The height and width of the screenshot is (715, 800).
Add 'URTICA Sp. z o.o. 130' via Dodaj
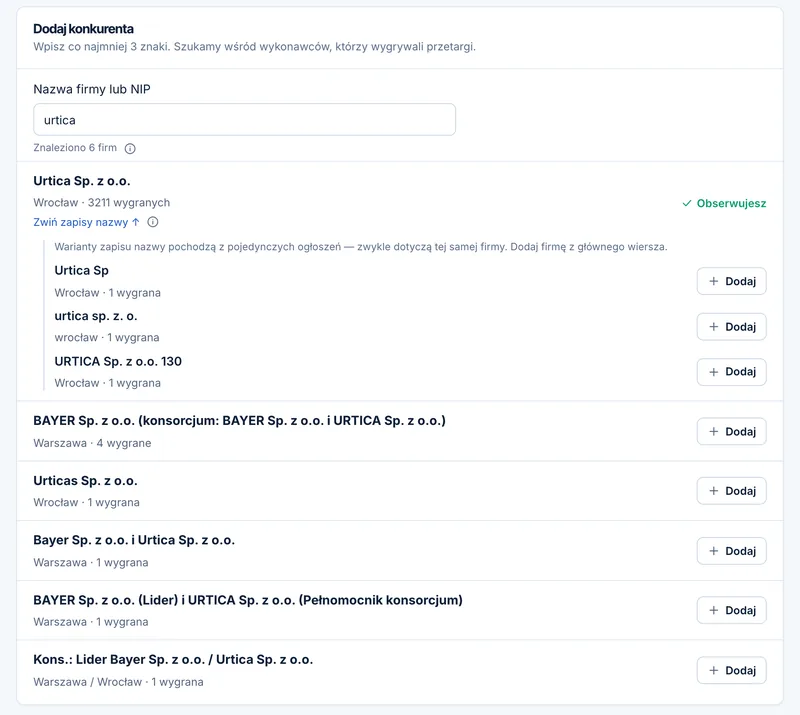point(731,372)
